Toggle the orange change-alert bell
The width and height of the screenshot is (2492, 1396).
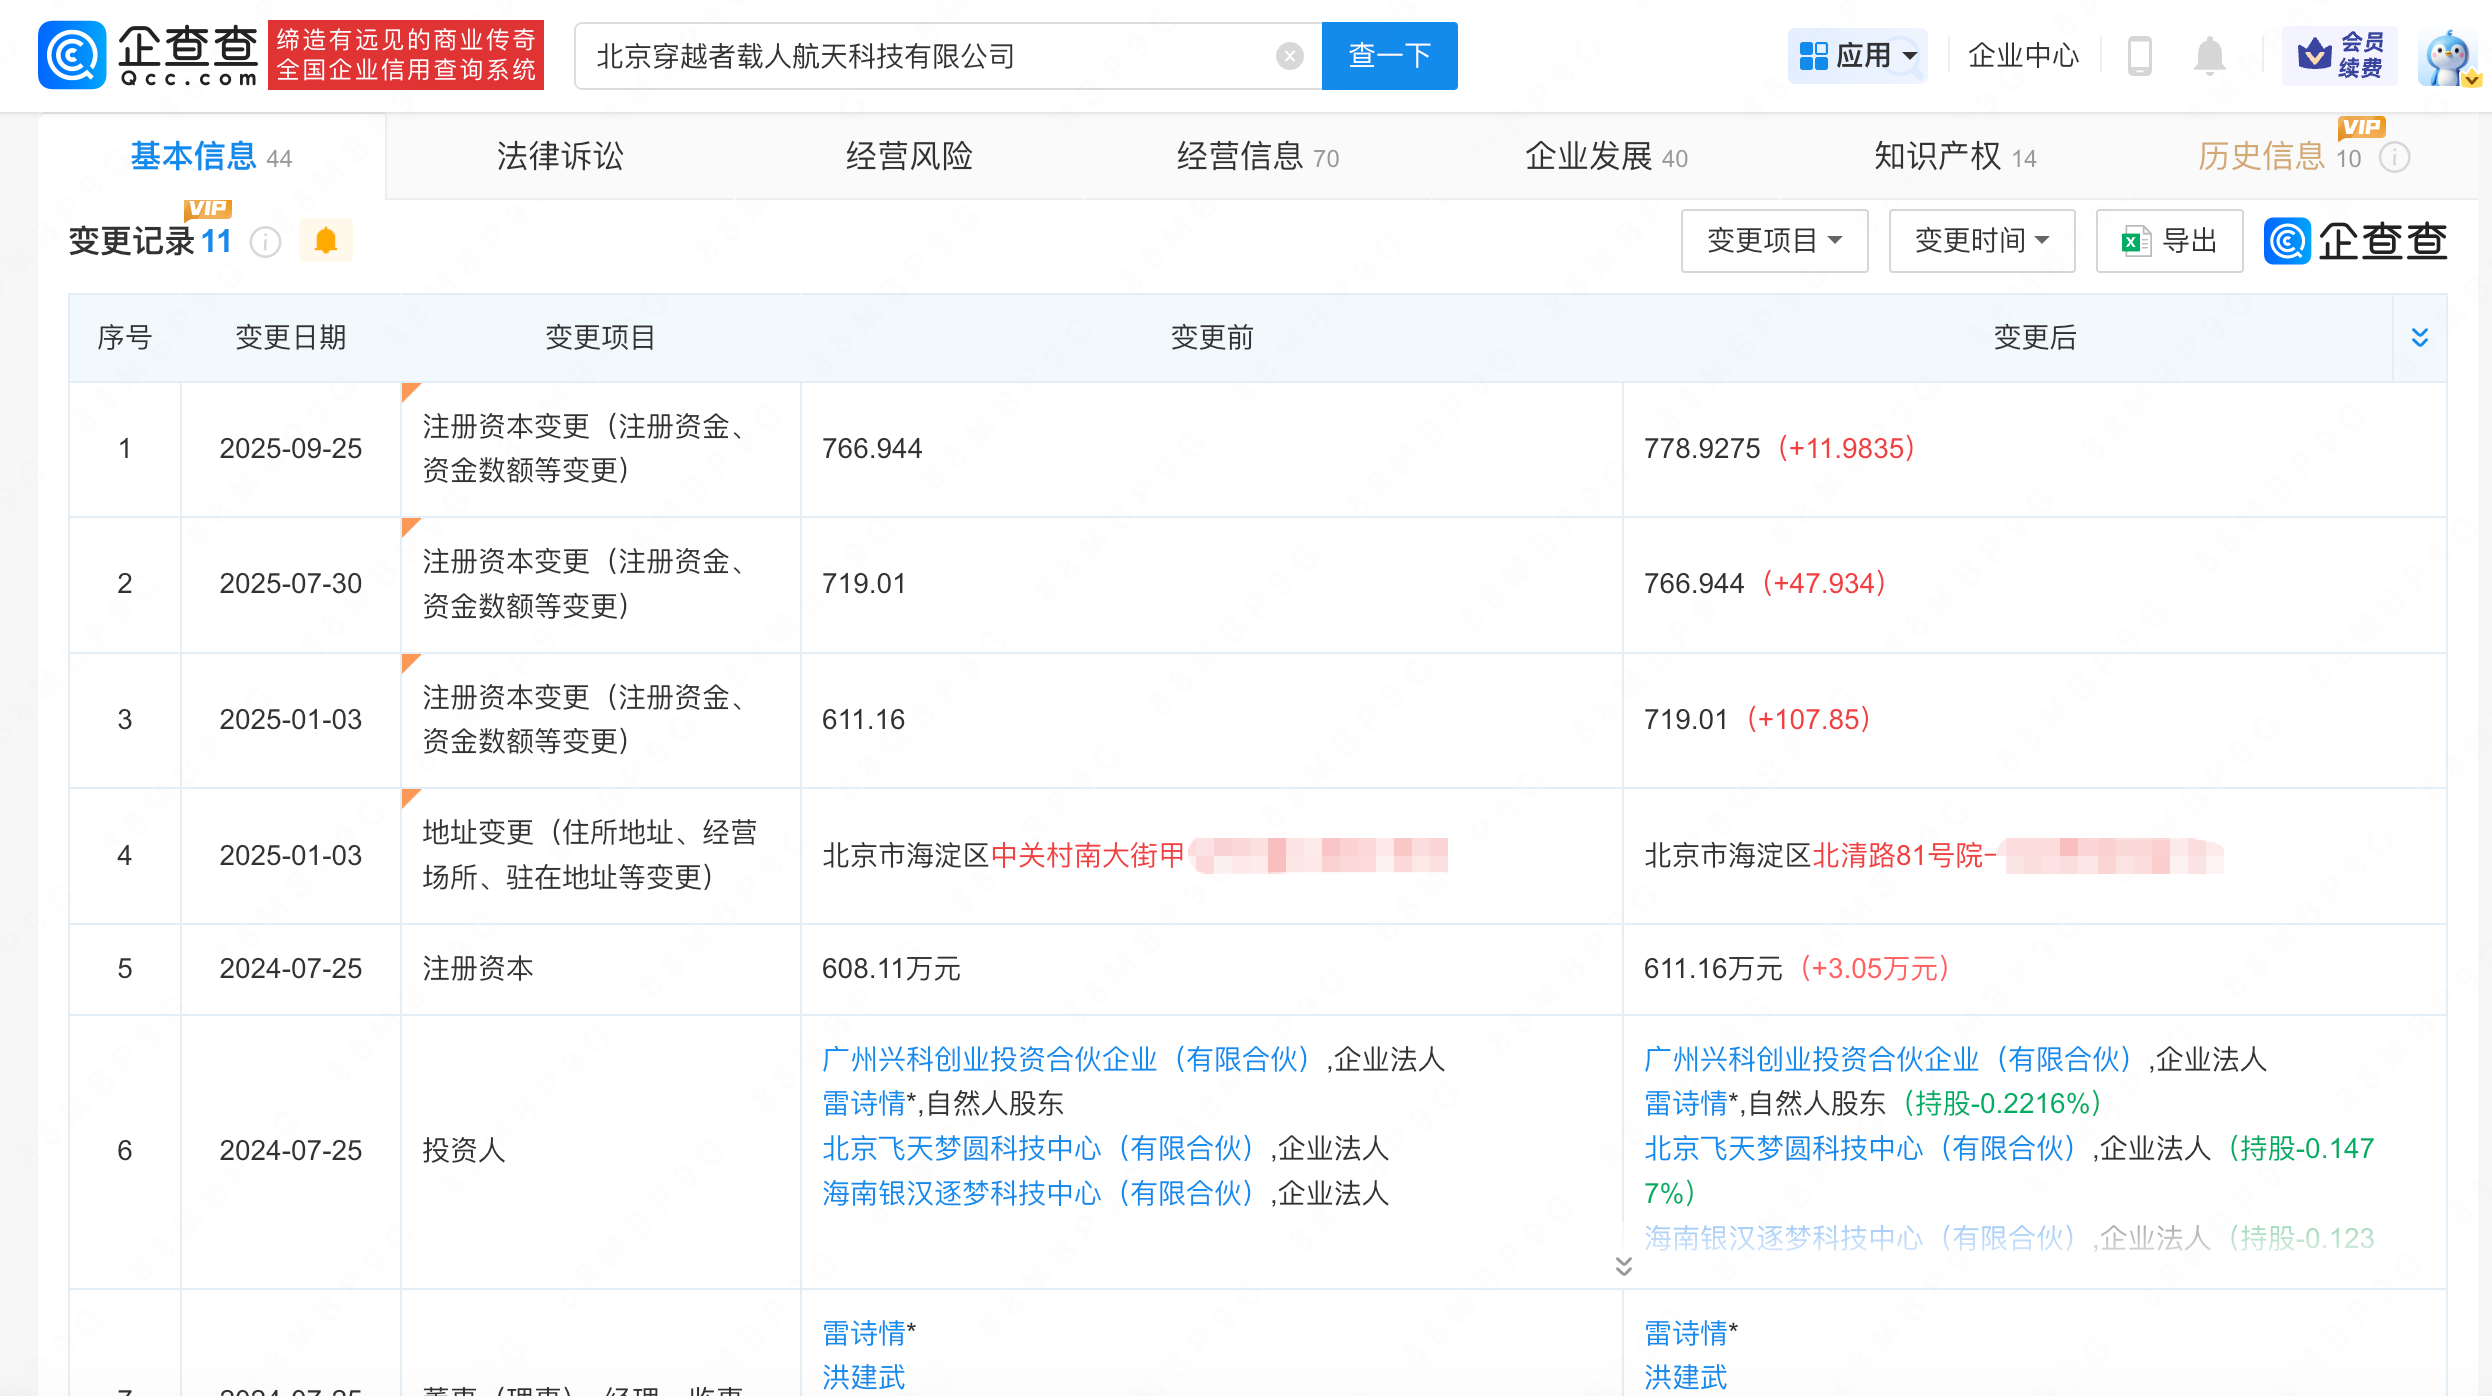pos(326,241)
